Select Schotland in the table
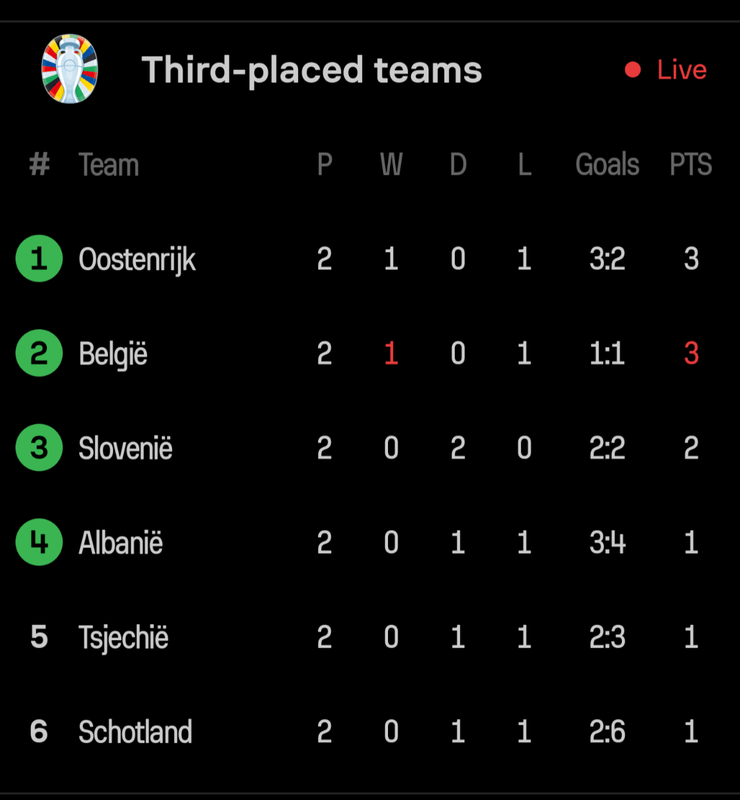Viewport: 740px width, 800px height. click(135, 731)
